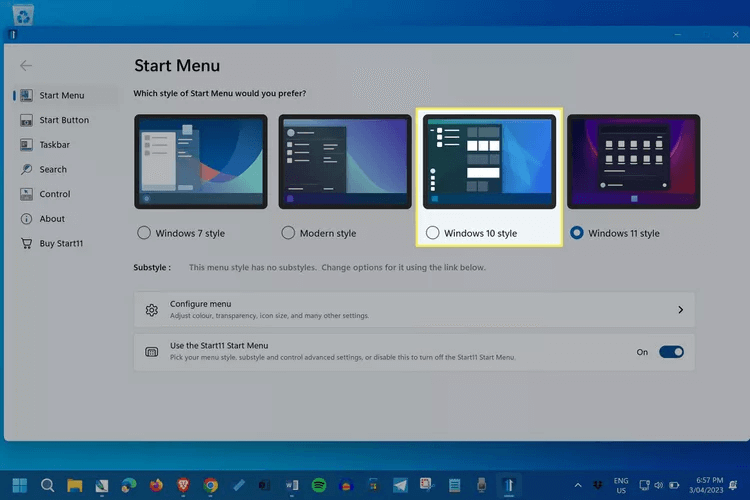The height and width of the screenshot is (500, 750).
Task: Go back using the back arrow
Action: 26,66
